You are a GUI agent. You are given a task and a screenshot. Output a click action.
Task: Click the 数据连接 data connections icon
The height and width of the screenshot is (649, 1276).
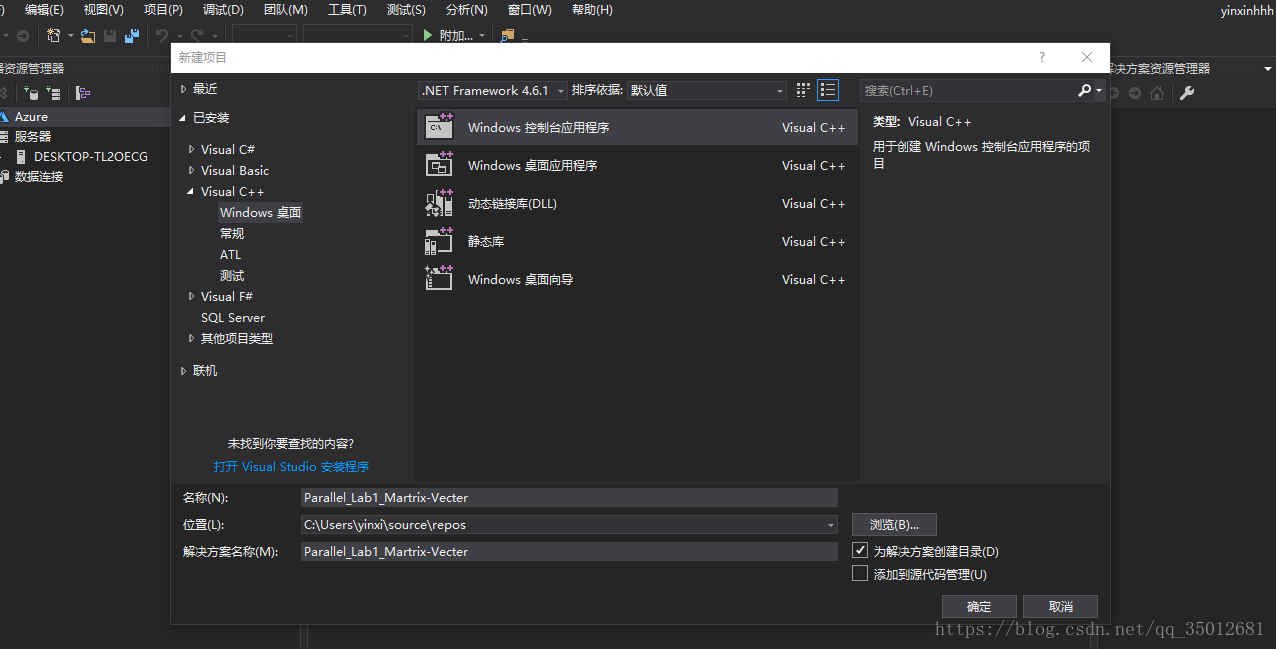pos(4,176)
